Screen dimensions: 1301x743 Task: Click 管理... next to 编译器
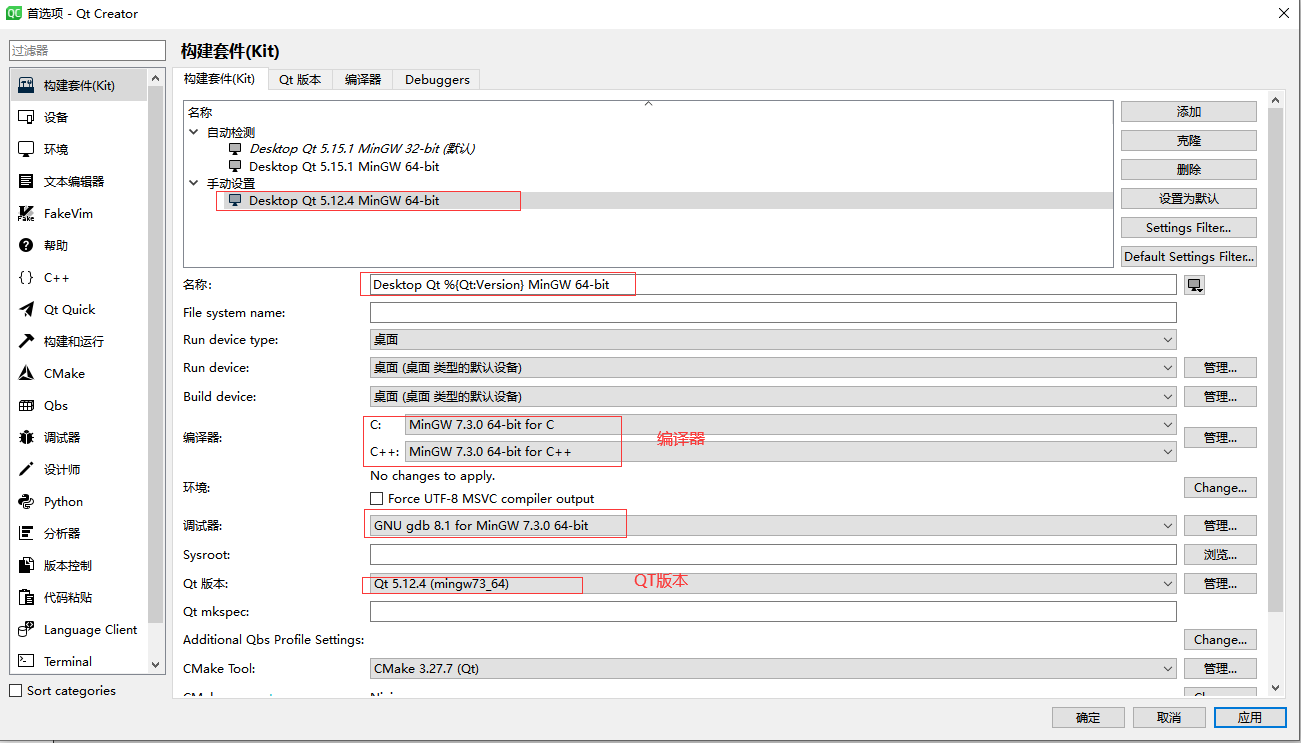tap(1221, 438)
